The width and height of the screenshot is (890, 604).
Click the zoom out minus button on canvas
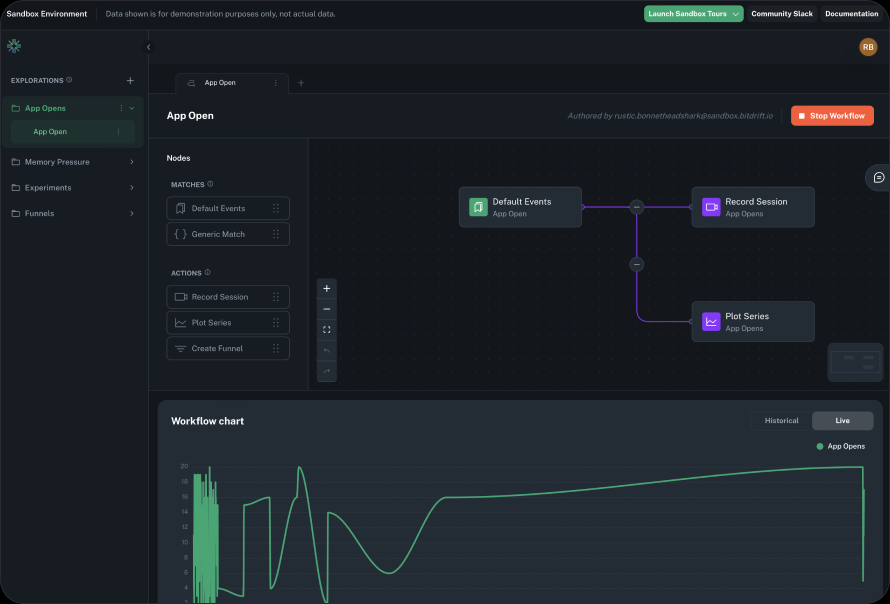[x=326, y=309]
